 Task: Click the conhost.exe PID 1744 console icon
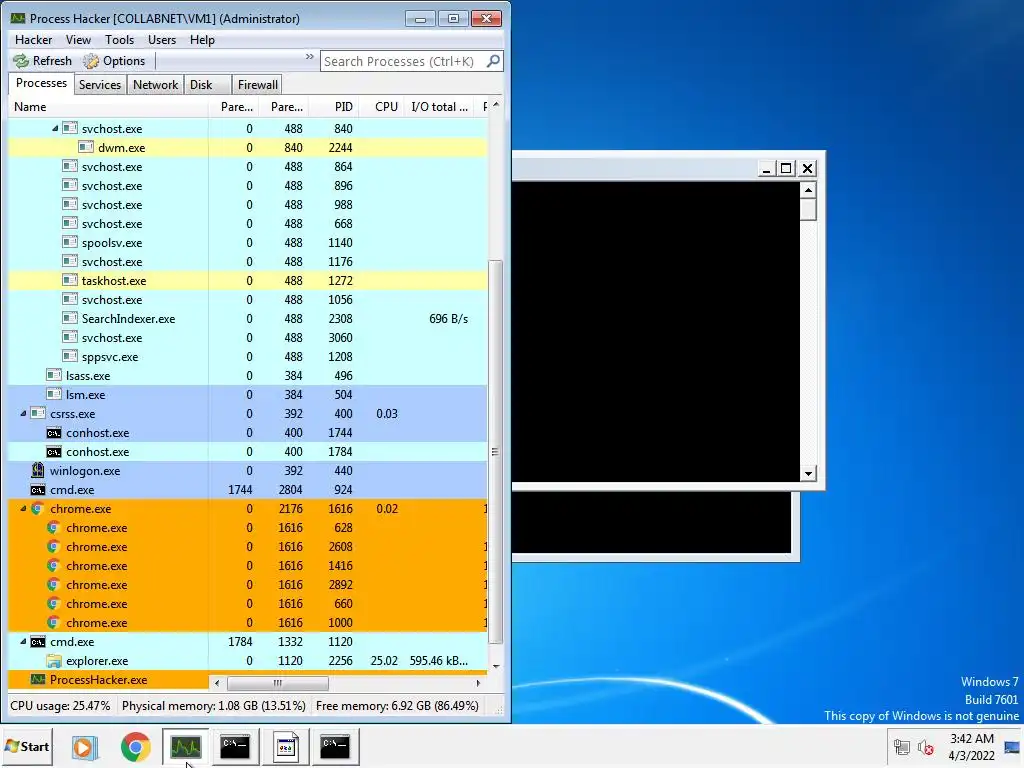54,433
